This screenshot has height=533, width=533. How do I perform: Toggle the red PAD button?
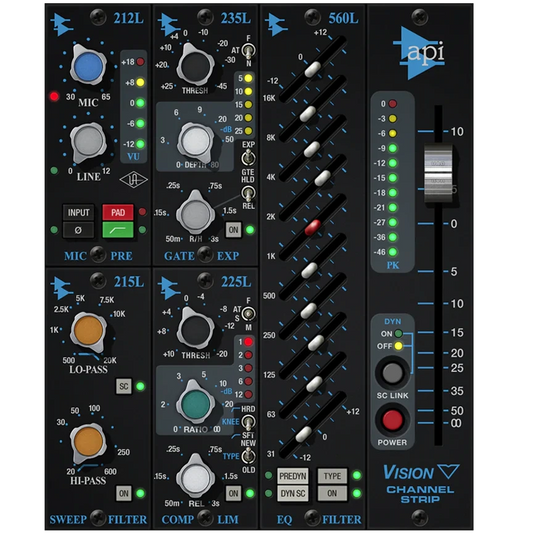(118, 213)
